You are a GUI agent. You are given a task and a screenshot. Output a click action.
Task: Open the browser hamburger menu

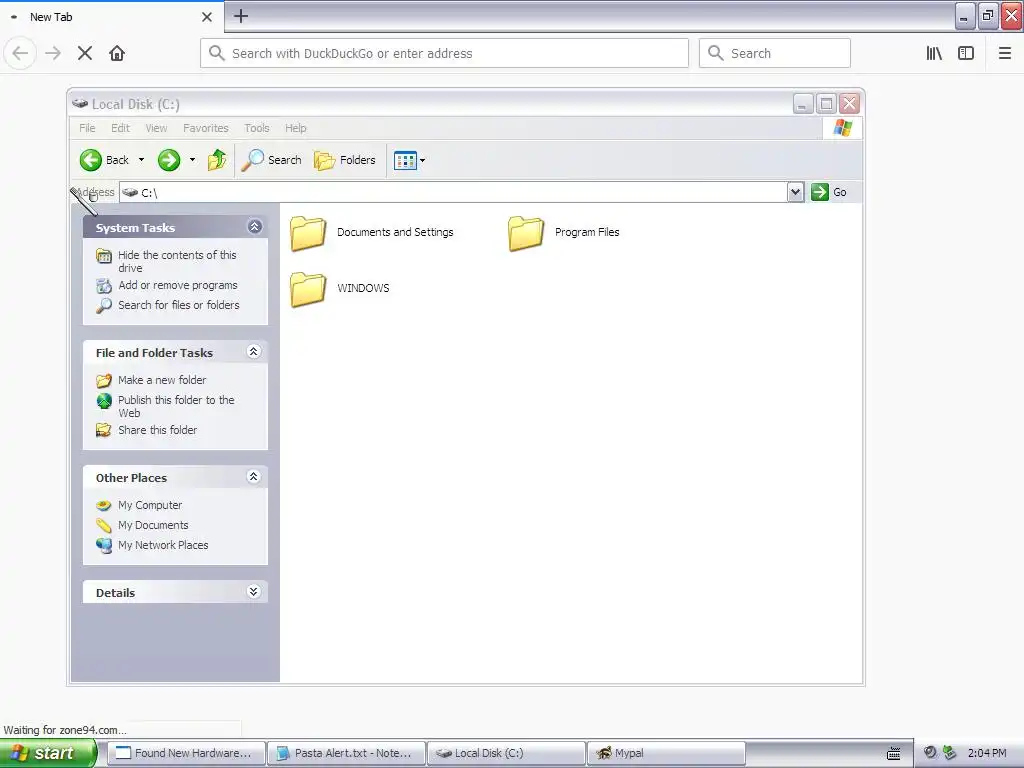pos(1005,53)
